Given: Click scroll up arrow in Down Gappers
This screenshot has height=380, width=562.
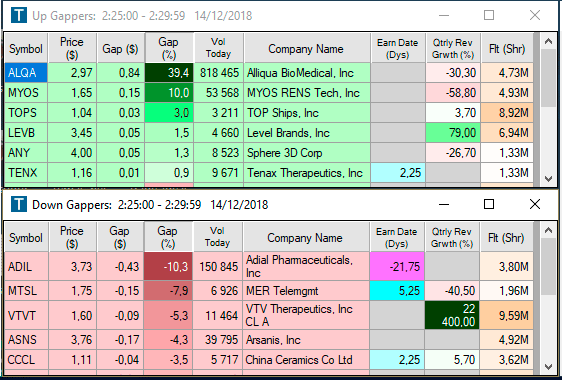Looking at the screenshot, I should pyautogui.click(x=548, y=231).
